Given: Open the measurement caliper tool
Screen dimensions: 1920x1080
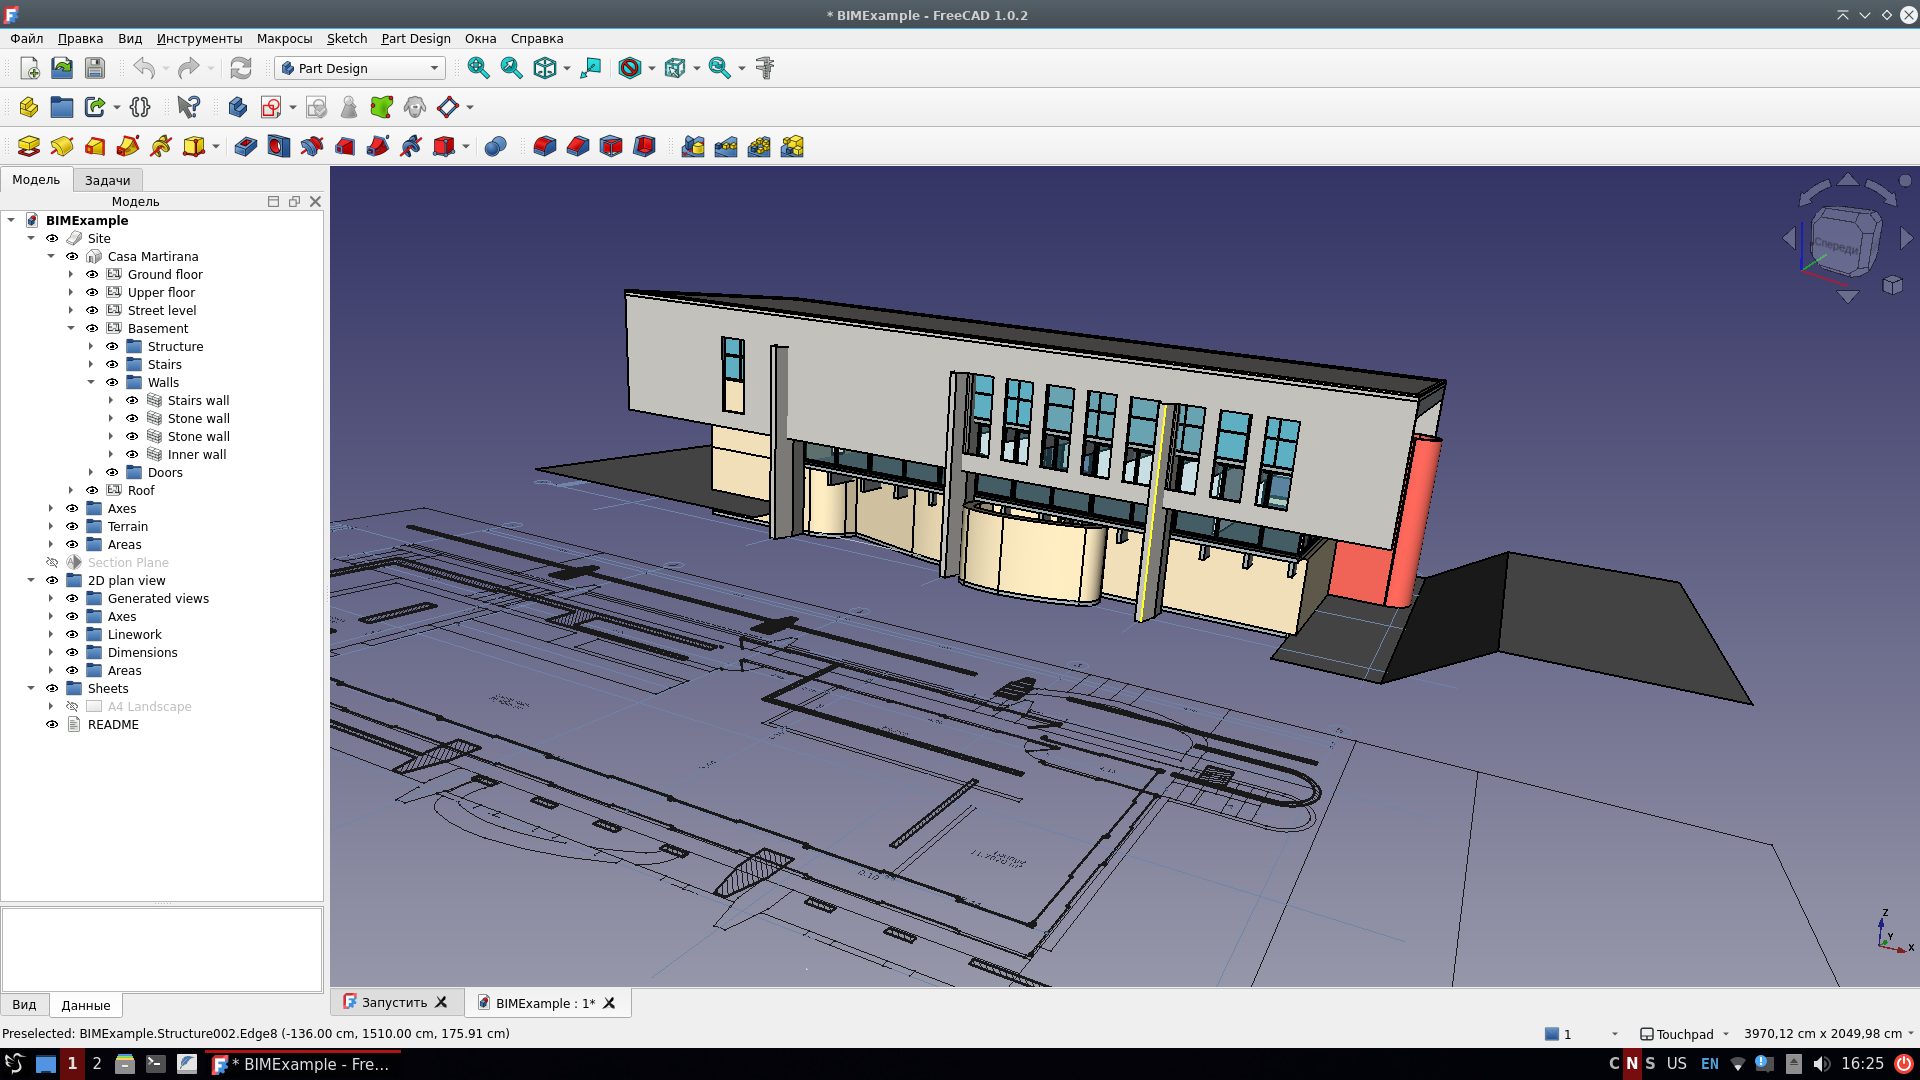Looking at the screenshot, I should 765,68.
